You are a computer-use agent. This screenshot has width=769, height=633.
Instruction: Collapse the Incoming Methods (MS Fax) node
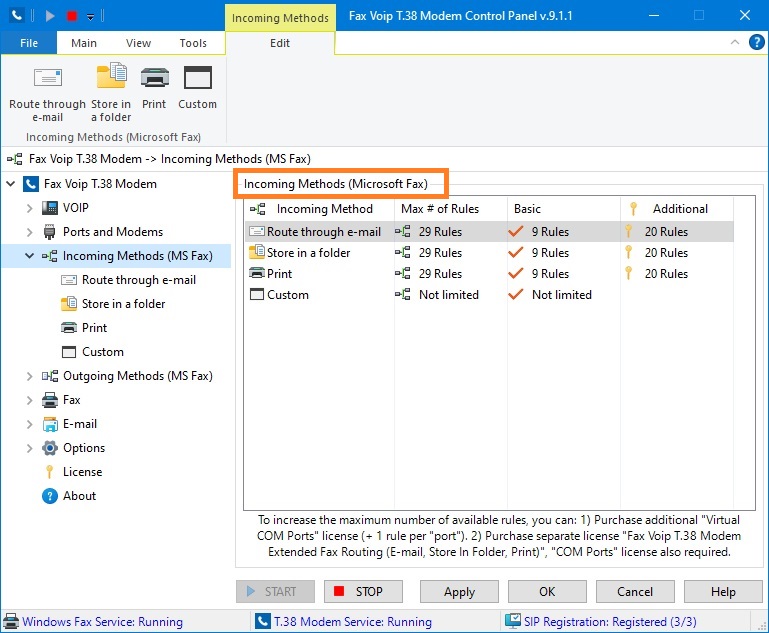pyautogui.click(x=29, y=255)
